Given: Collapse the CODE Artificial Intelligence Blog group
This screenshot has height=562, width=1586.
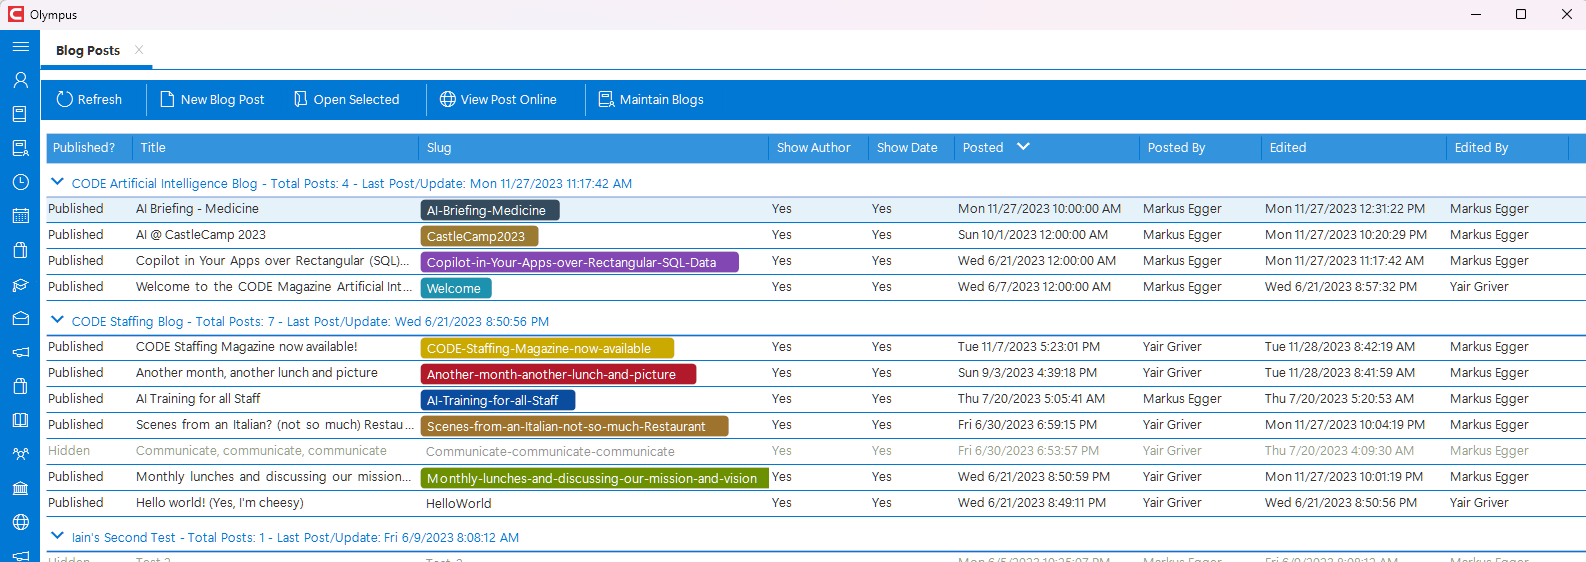Looking at the screenshot, I should coord(57,182).
